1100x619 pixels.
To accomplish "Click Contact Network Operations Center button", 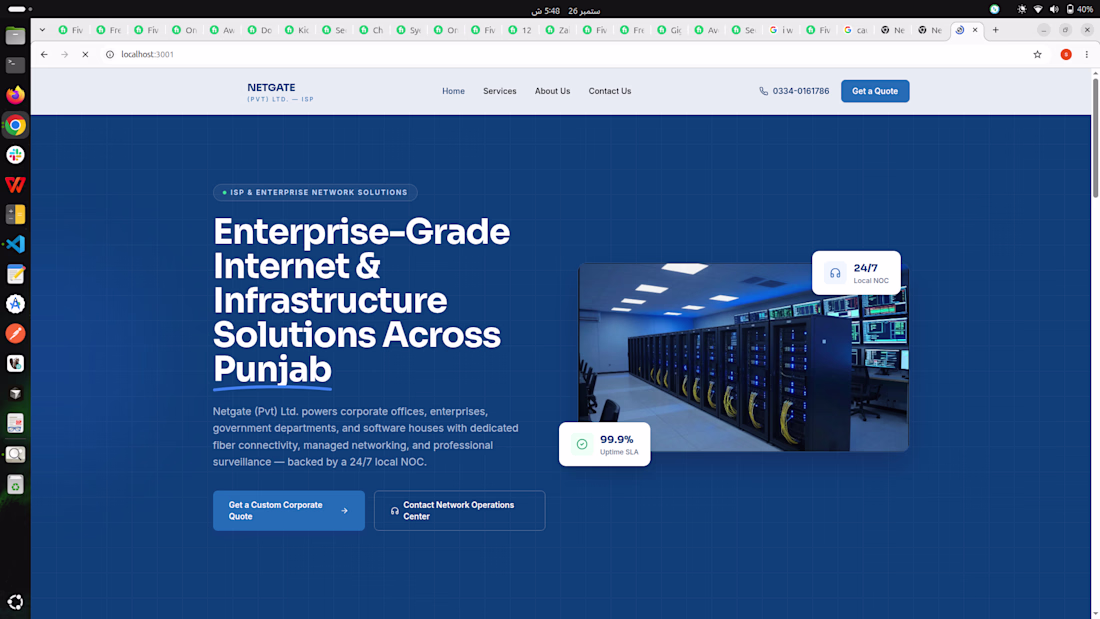I will (460, 510).
